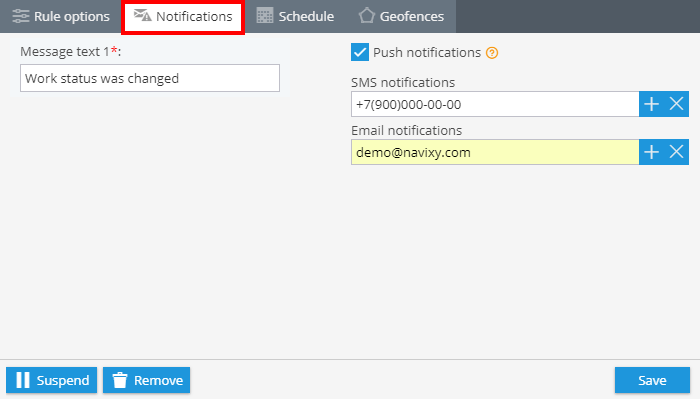Add another email address with plus
The image size is (700, 399).
click(x=651, y=152)
